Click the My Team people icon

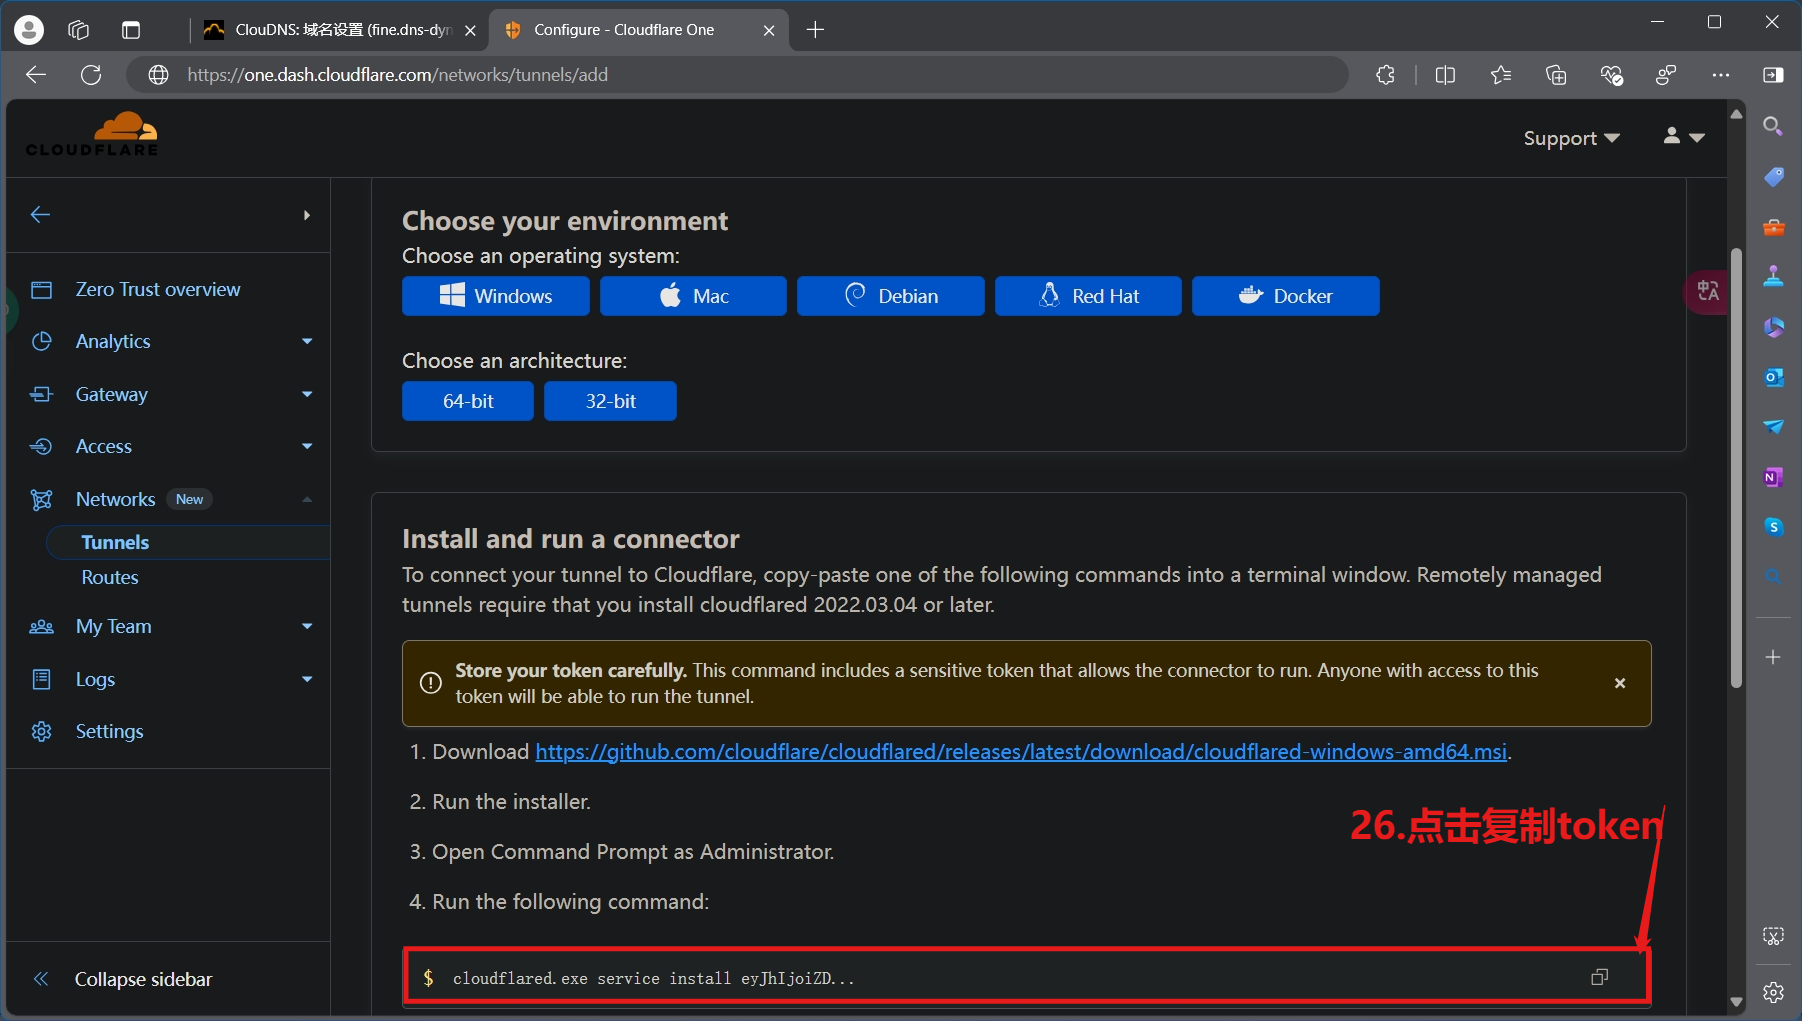[x=41, y=627]
